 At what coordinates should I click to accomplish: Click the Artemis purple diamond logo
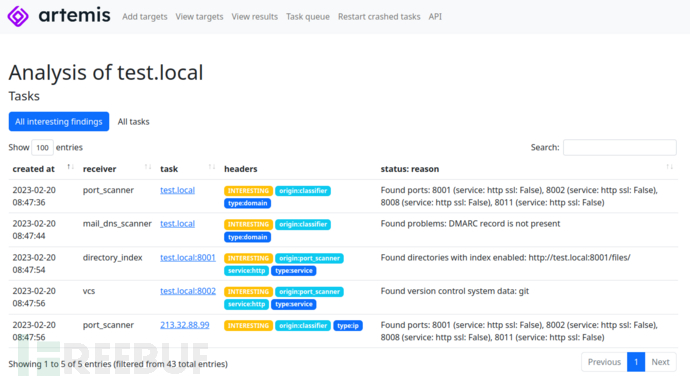point(18,16)
